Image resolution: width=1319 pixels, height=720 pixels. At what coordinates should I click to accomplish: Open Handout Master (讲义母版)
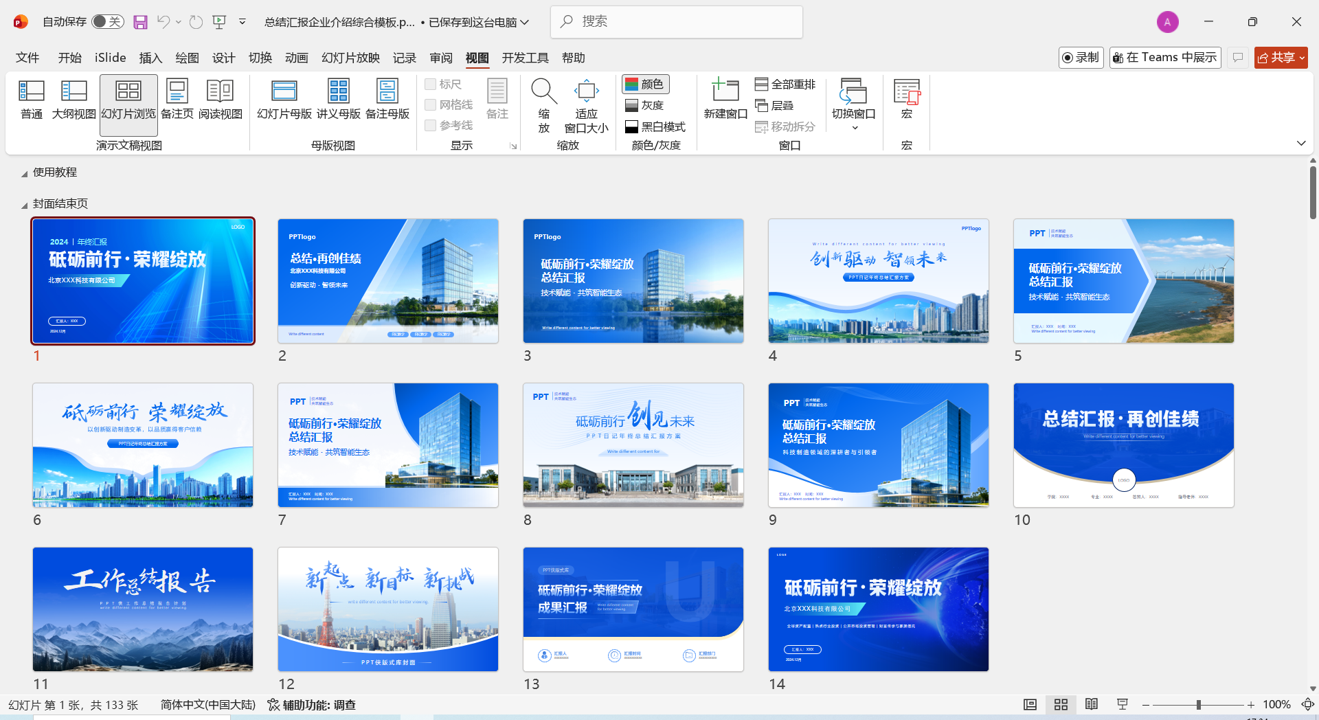[x=338, y=101]
